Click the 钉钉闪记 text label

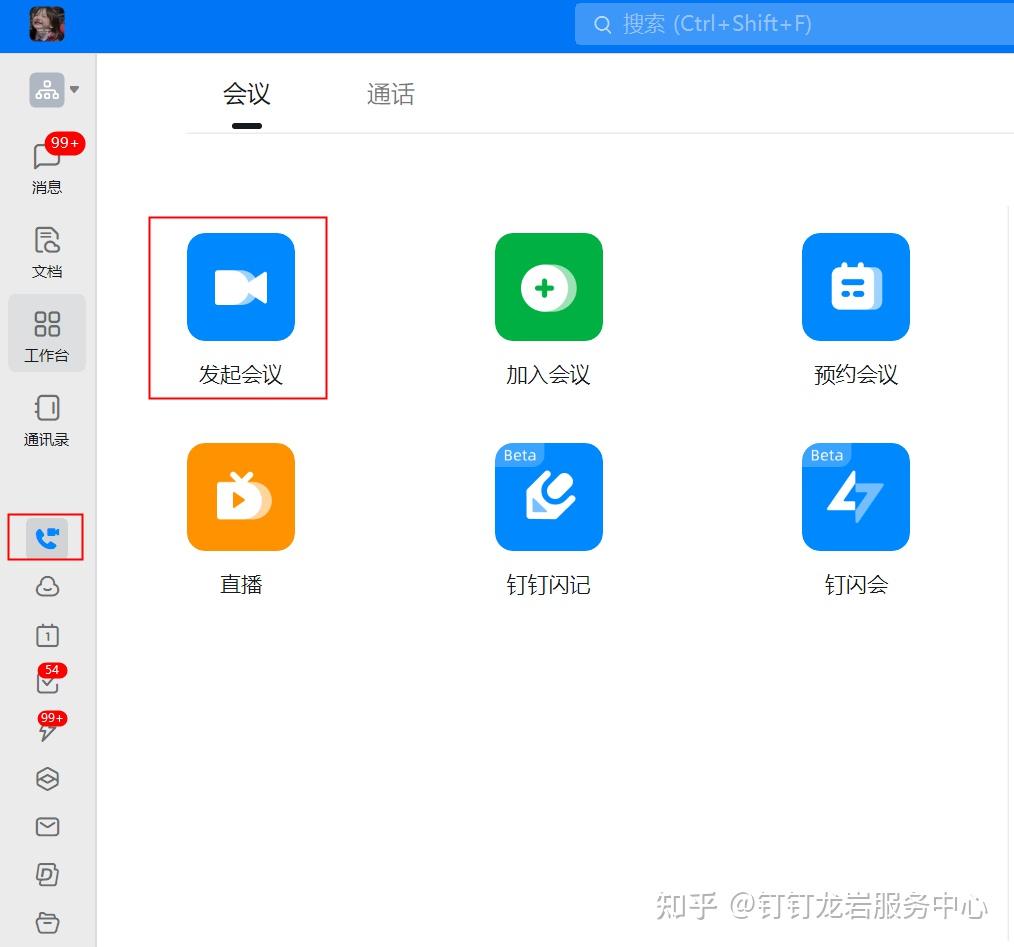(548, 585)
